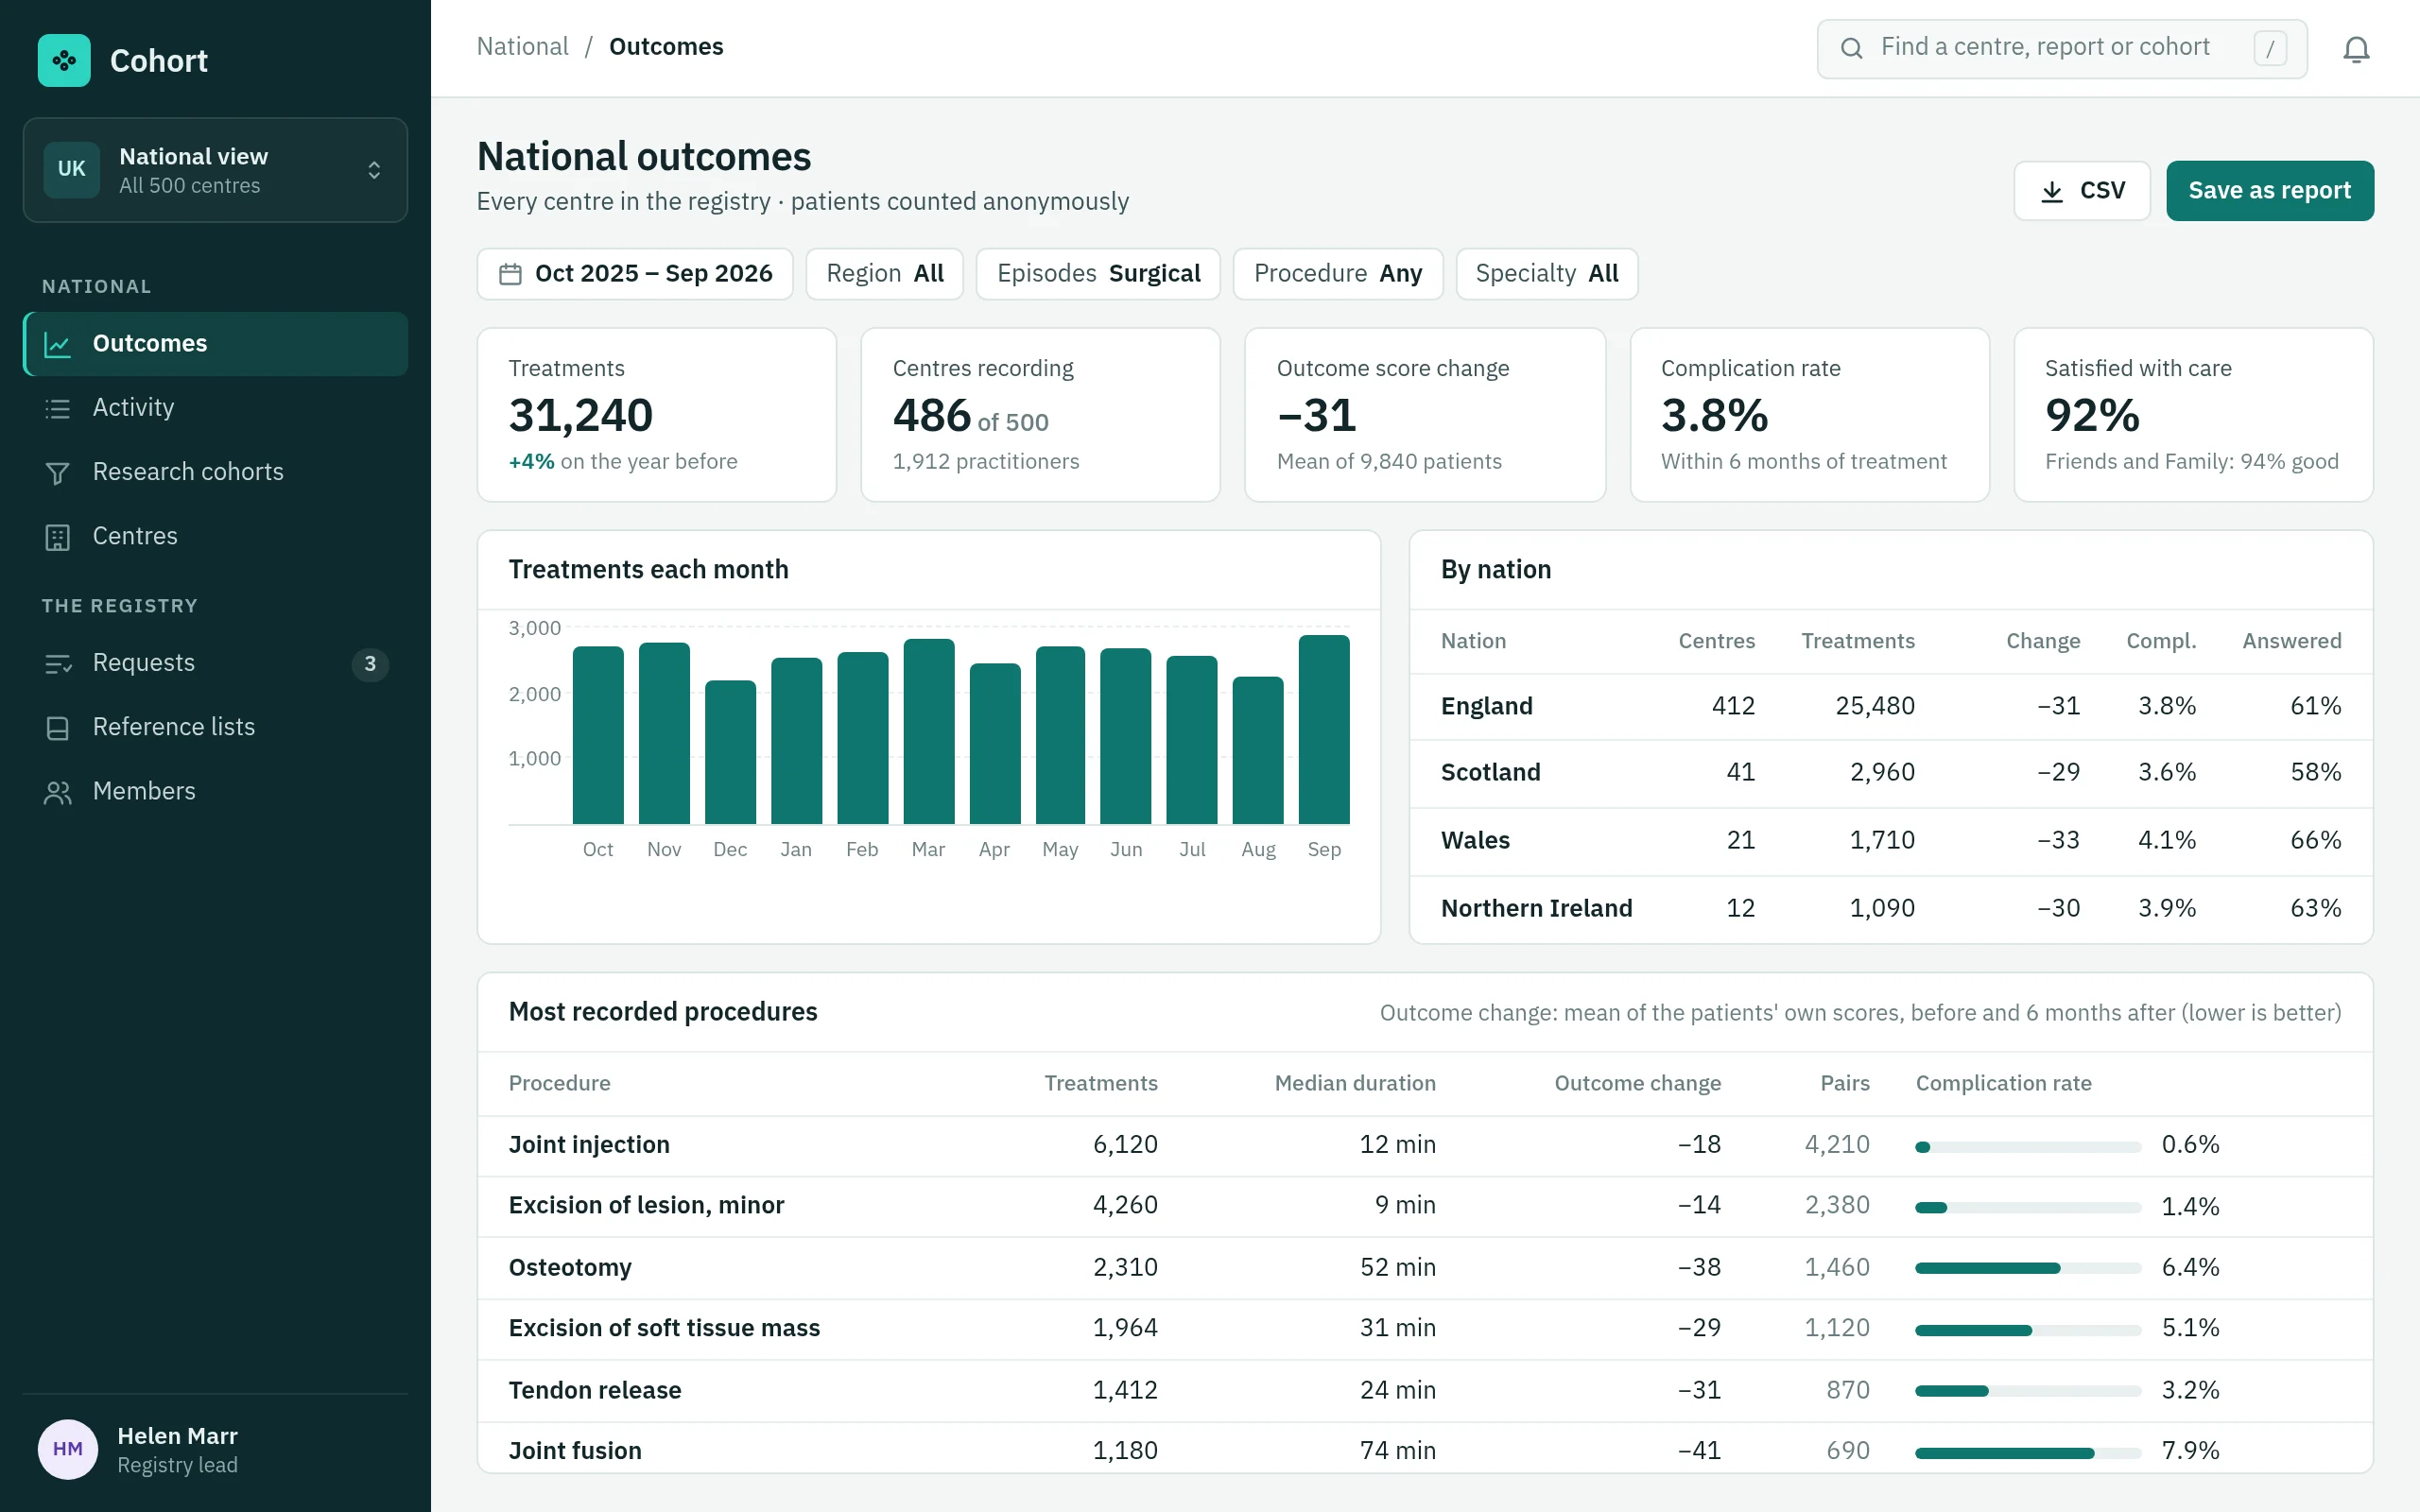Viewport: 2420px width, 1512px height.
Task: Click Helen Marr's HM avatar
Action: click(68, 1449)
